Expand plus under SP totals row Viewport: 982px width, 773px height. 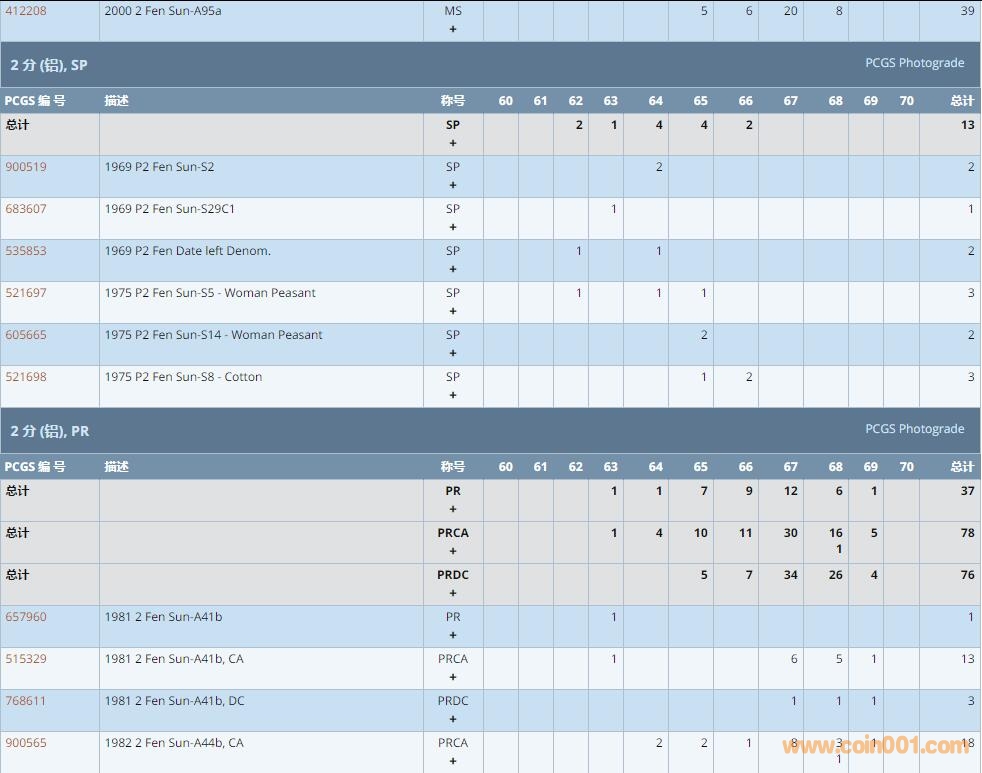point(453,143)
